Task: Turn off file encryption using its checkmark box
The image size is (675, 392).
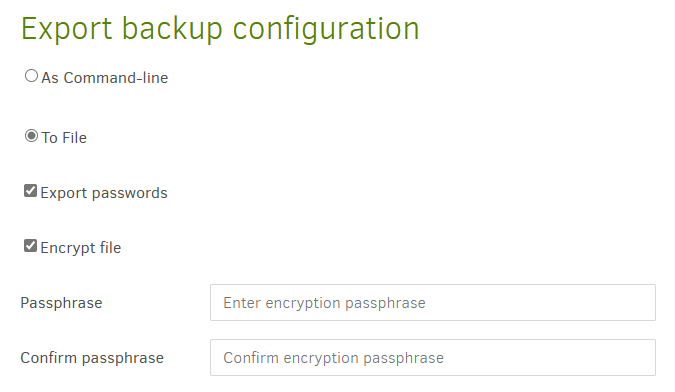Action: [x=30, y=246]
